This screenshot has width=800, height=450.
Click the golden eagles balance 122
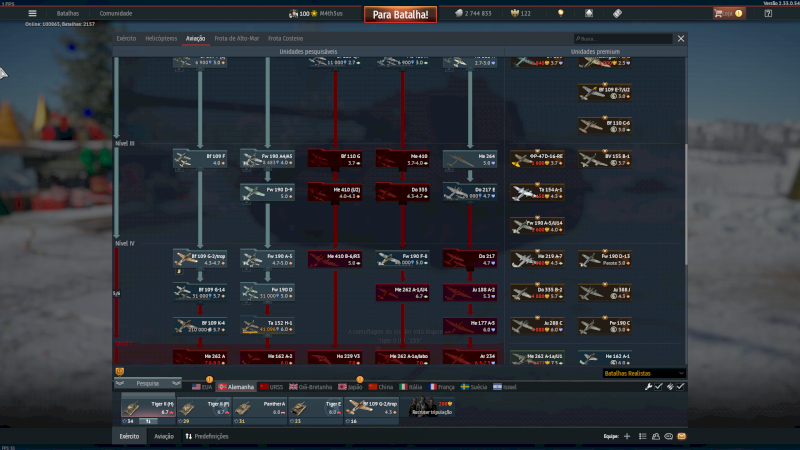tap(521, 13)
